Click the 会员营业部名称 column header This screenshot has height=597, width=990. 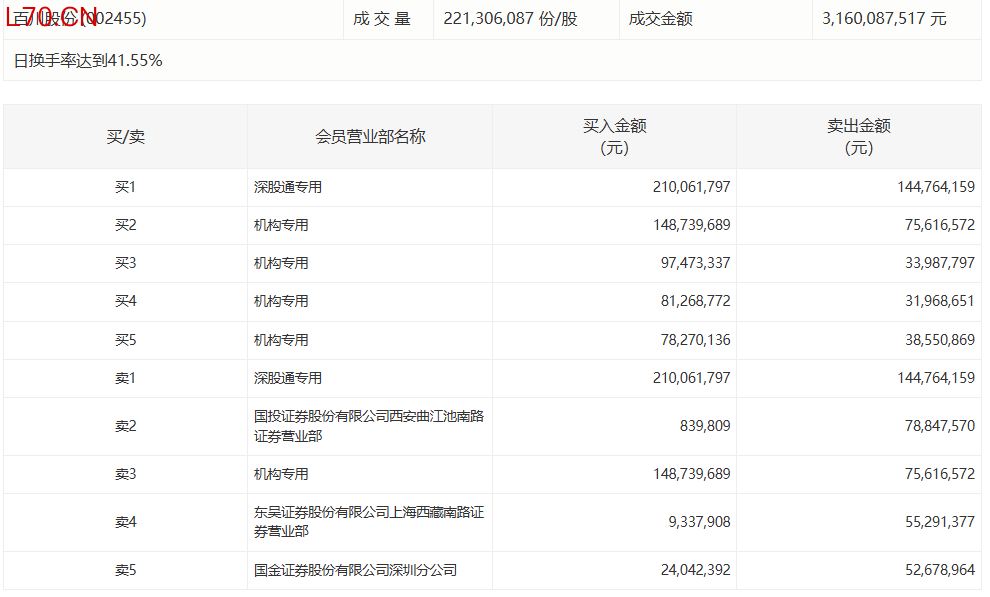click(370, 137)
